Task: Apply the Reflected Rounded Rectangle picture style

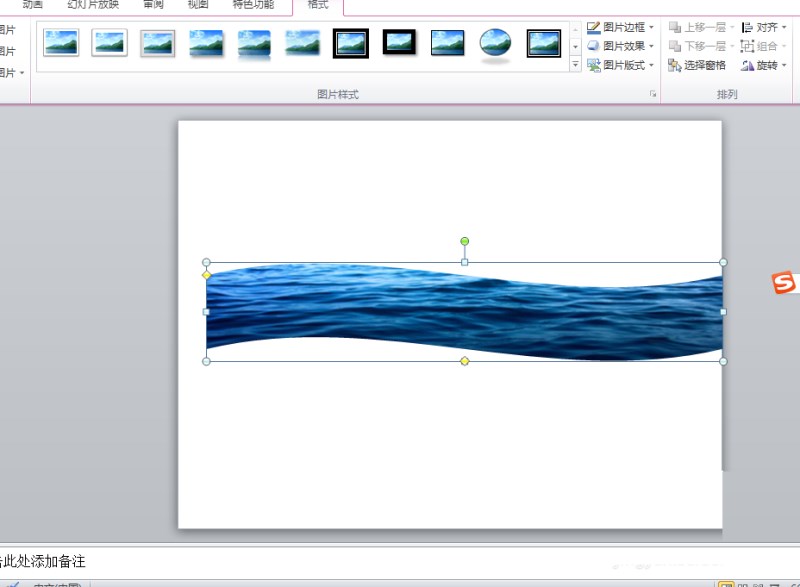Action: pyautogui.click(x=254, y=44)
